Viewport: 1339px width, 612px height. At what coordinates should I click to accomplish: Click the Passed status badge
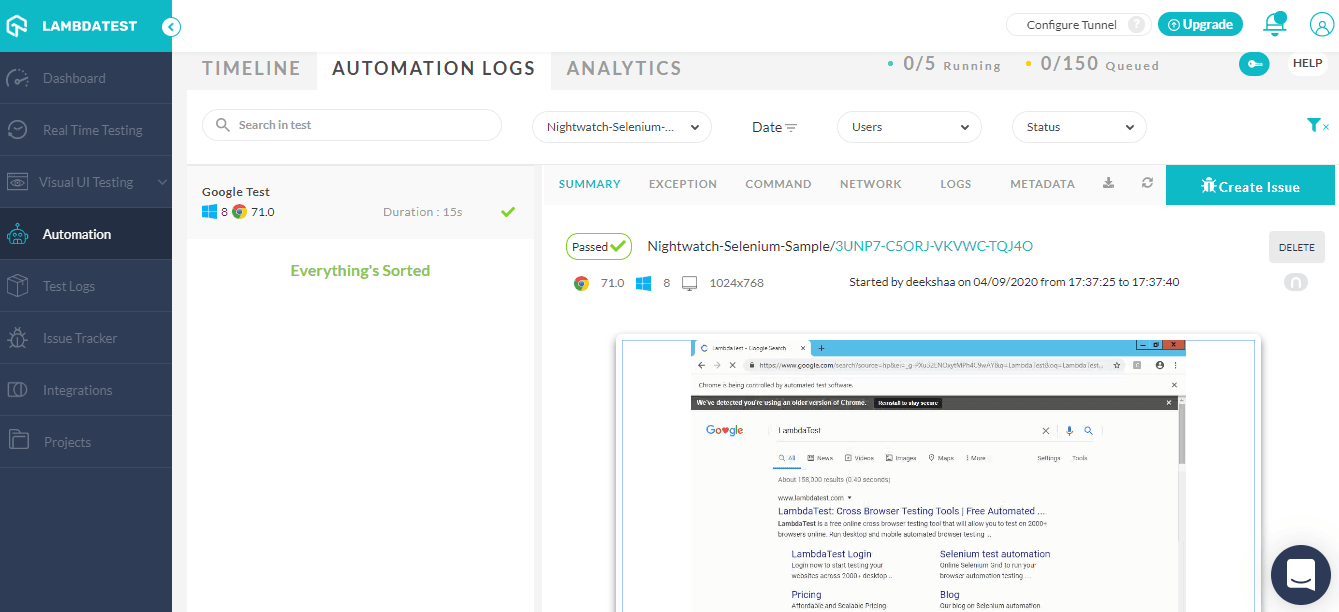599,246
